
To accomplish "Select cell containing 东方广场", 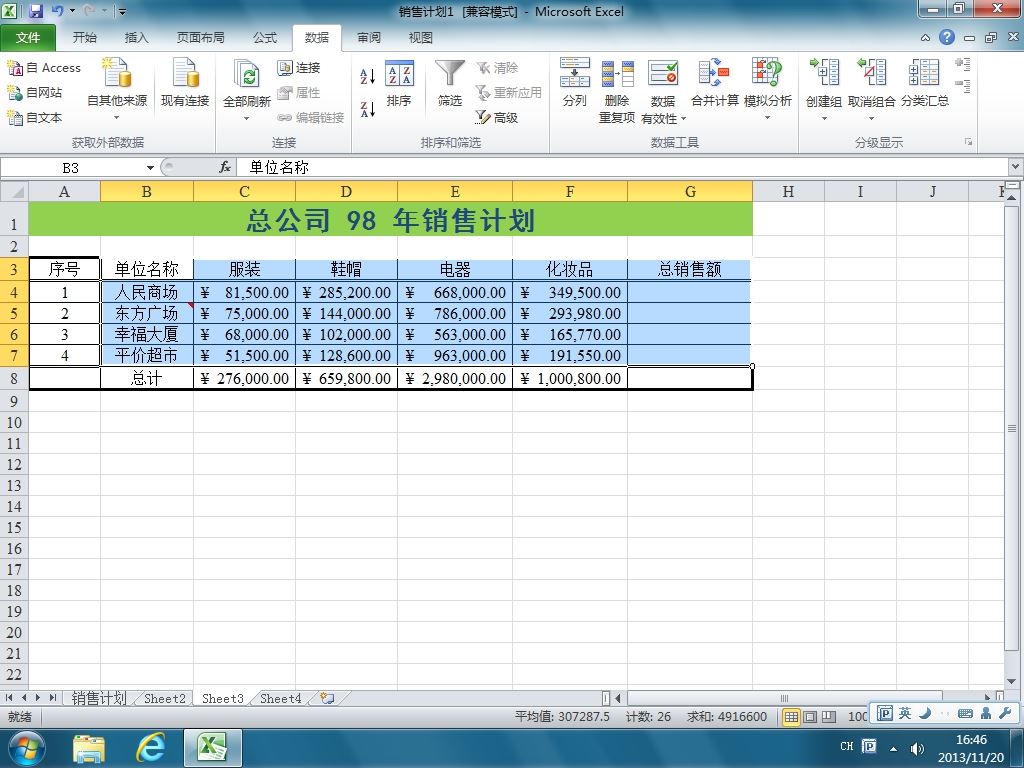I will click(146, 313).
